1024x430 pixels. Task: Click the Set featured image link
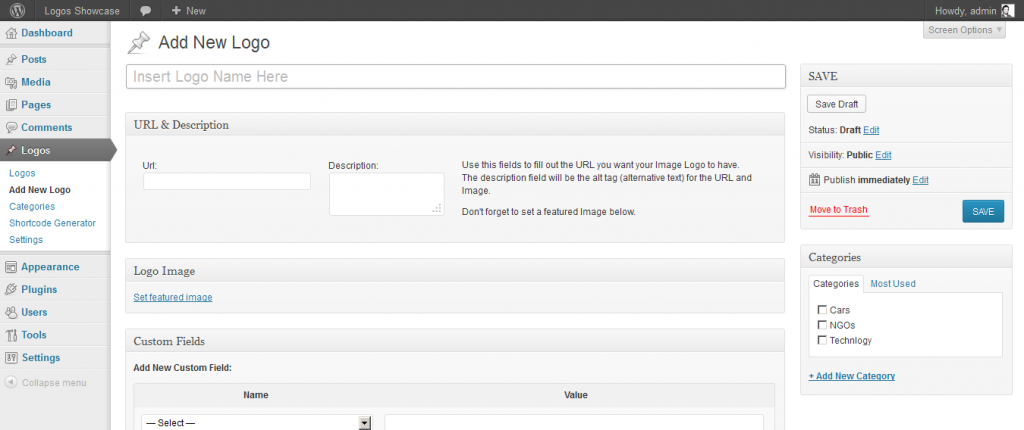coord(173,297)
